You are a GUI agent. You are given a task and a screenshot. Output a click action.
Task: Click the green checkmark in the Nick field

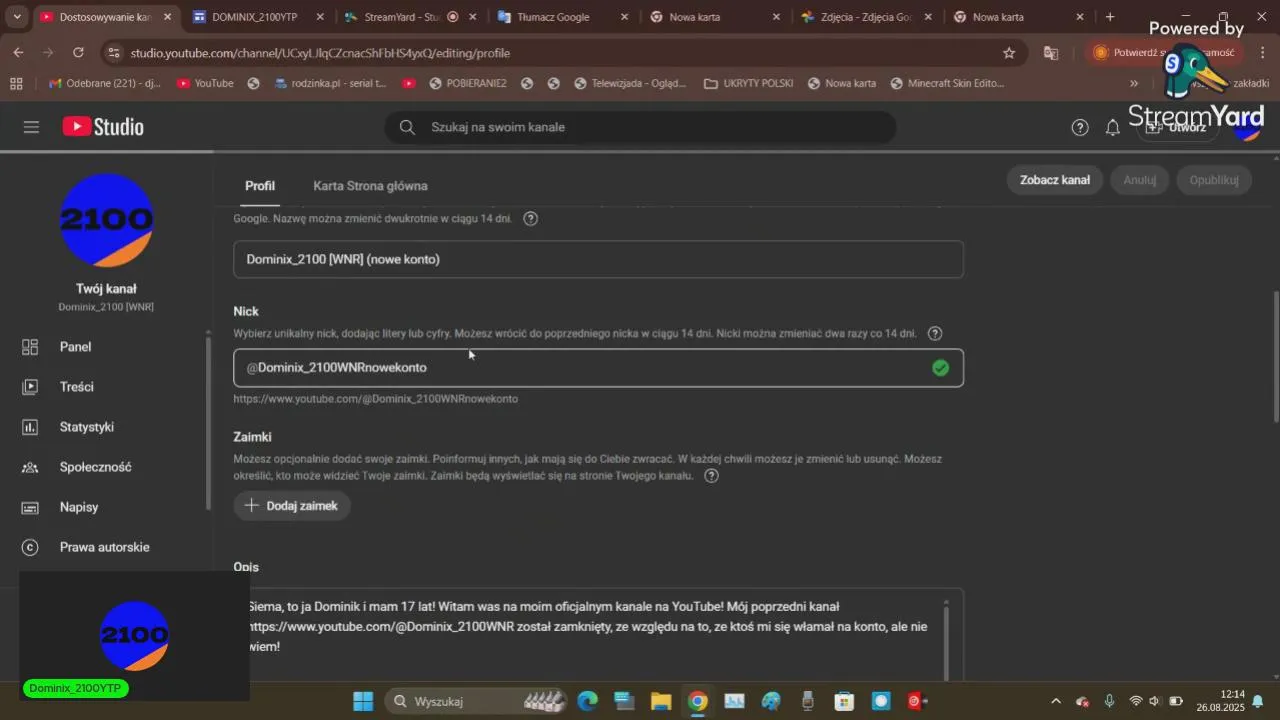tap(940, 368)
